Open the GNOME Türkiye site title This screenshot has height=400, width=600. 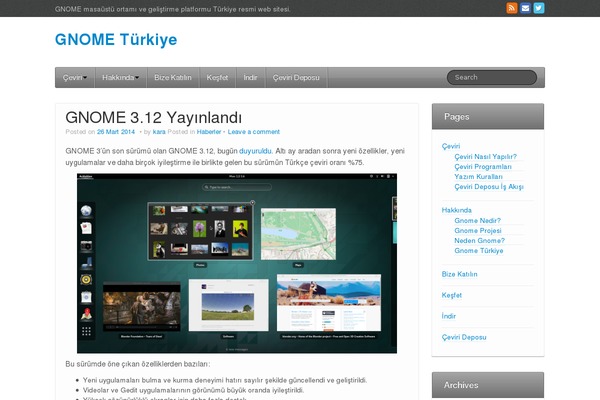click(116, 39)
